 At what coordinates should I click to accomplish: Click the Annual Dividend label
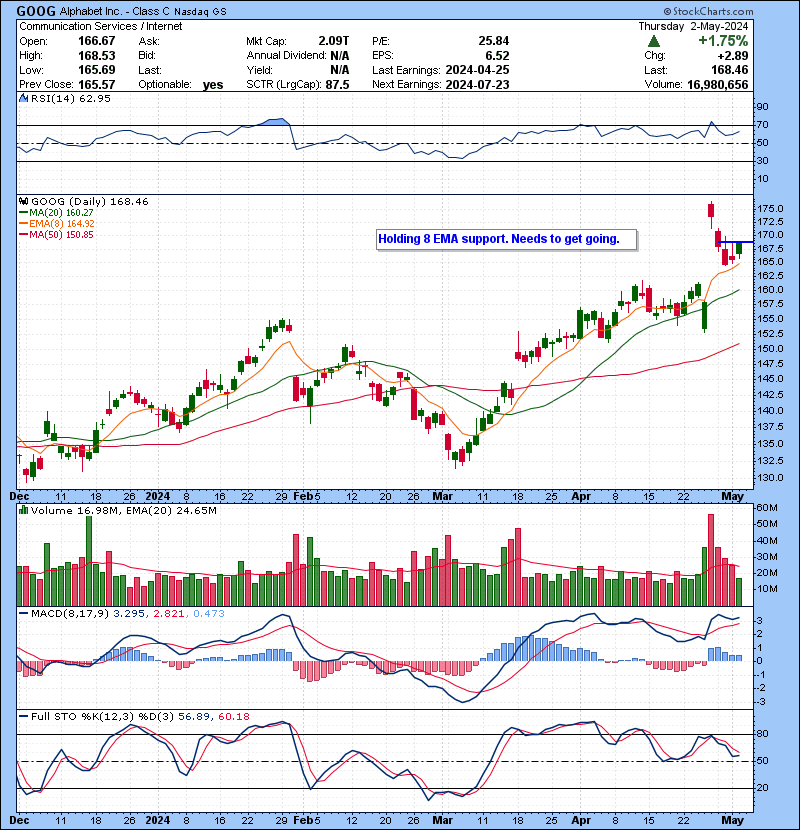[286, 56]
